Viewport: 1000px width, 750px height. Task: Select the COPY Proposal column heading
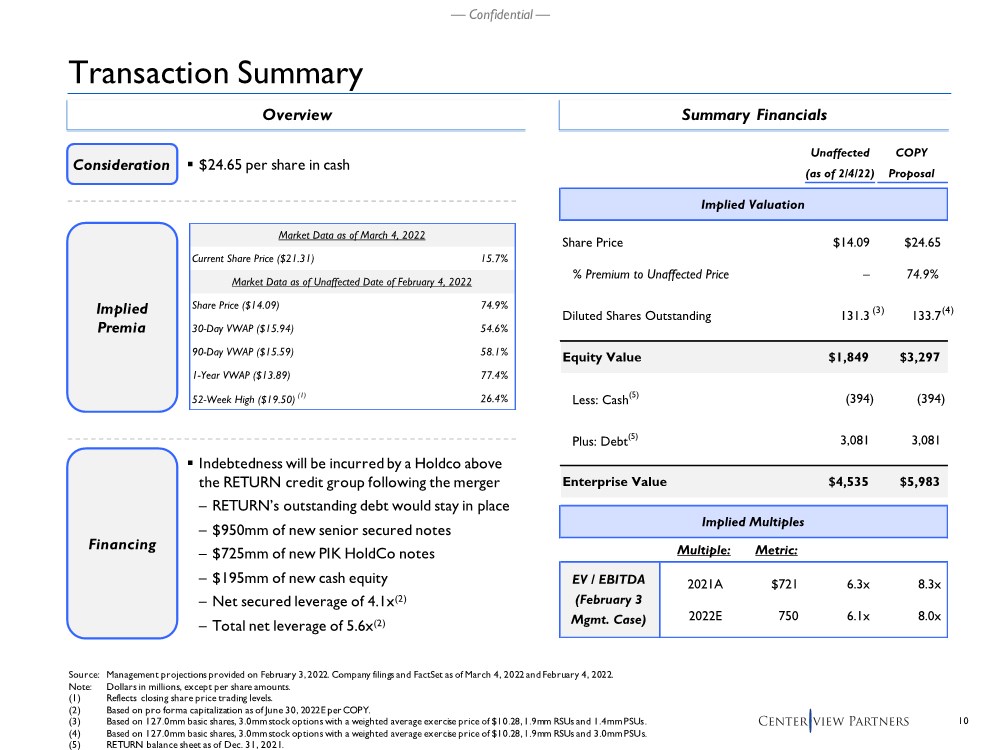click(911, 163)
